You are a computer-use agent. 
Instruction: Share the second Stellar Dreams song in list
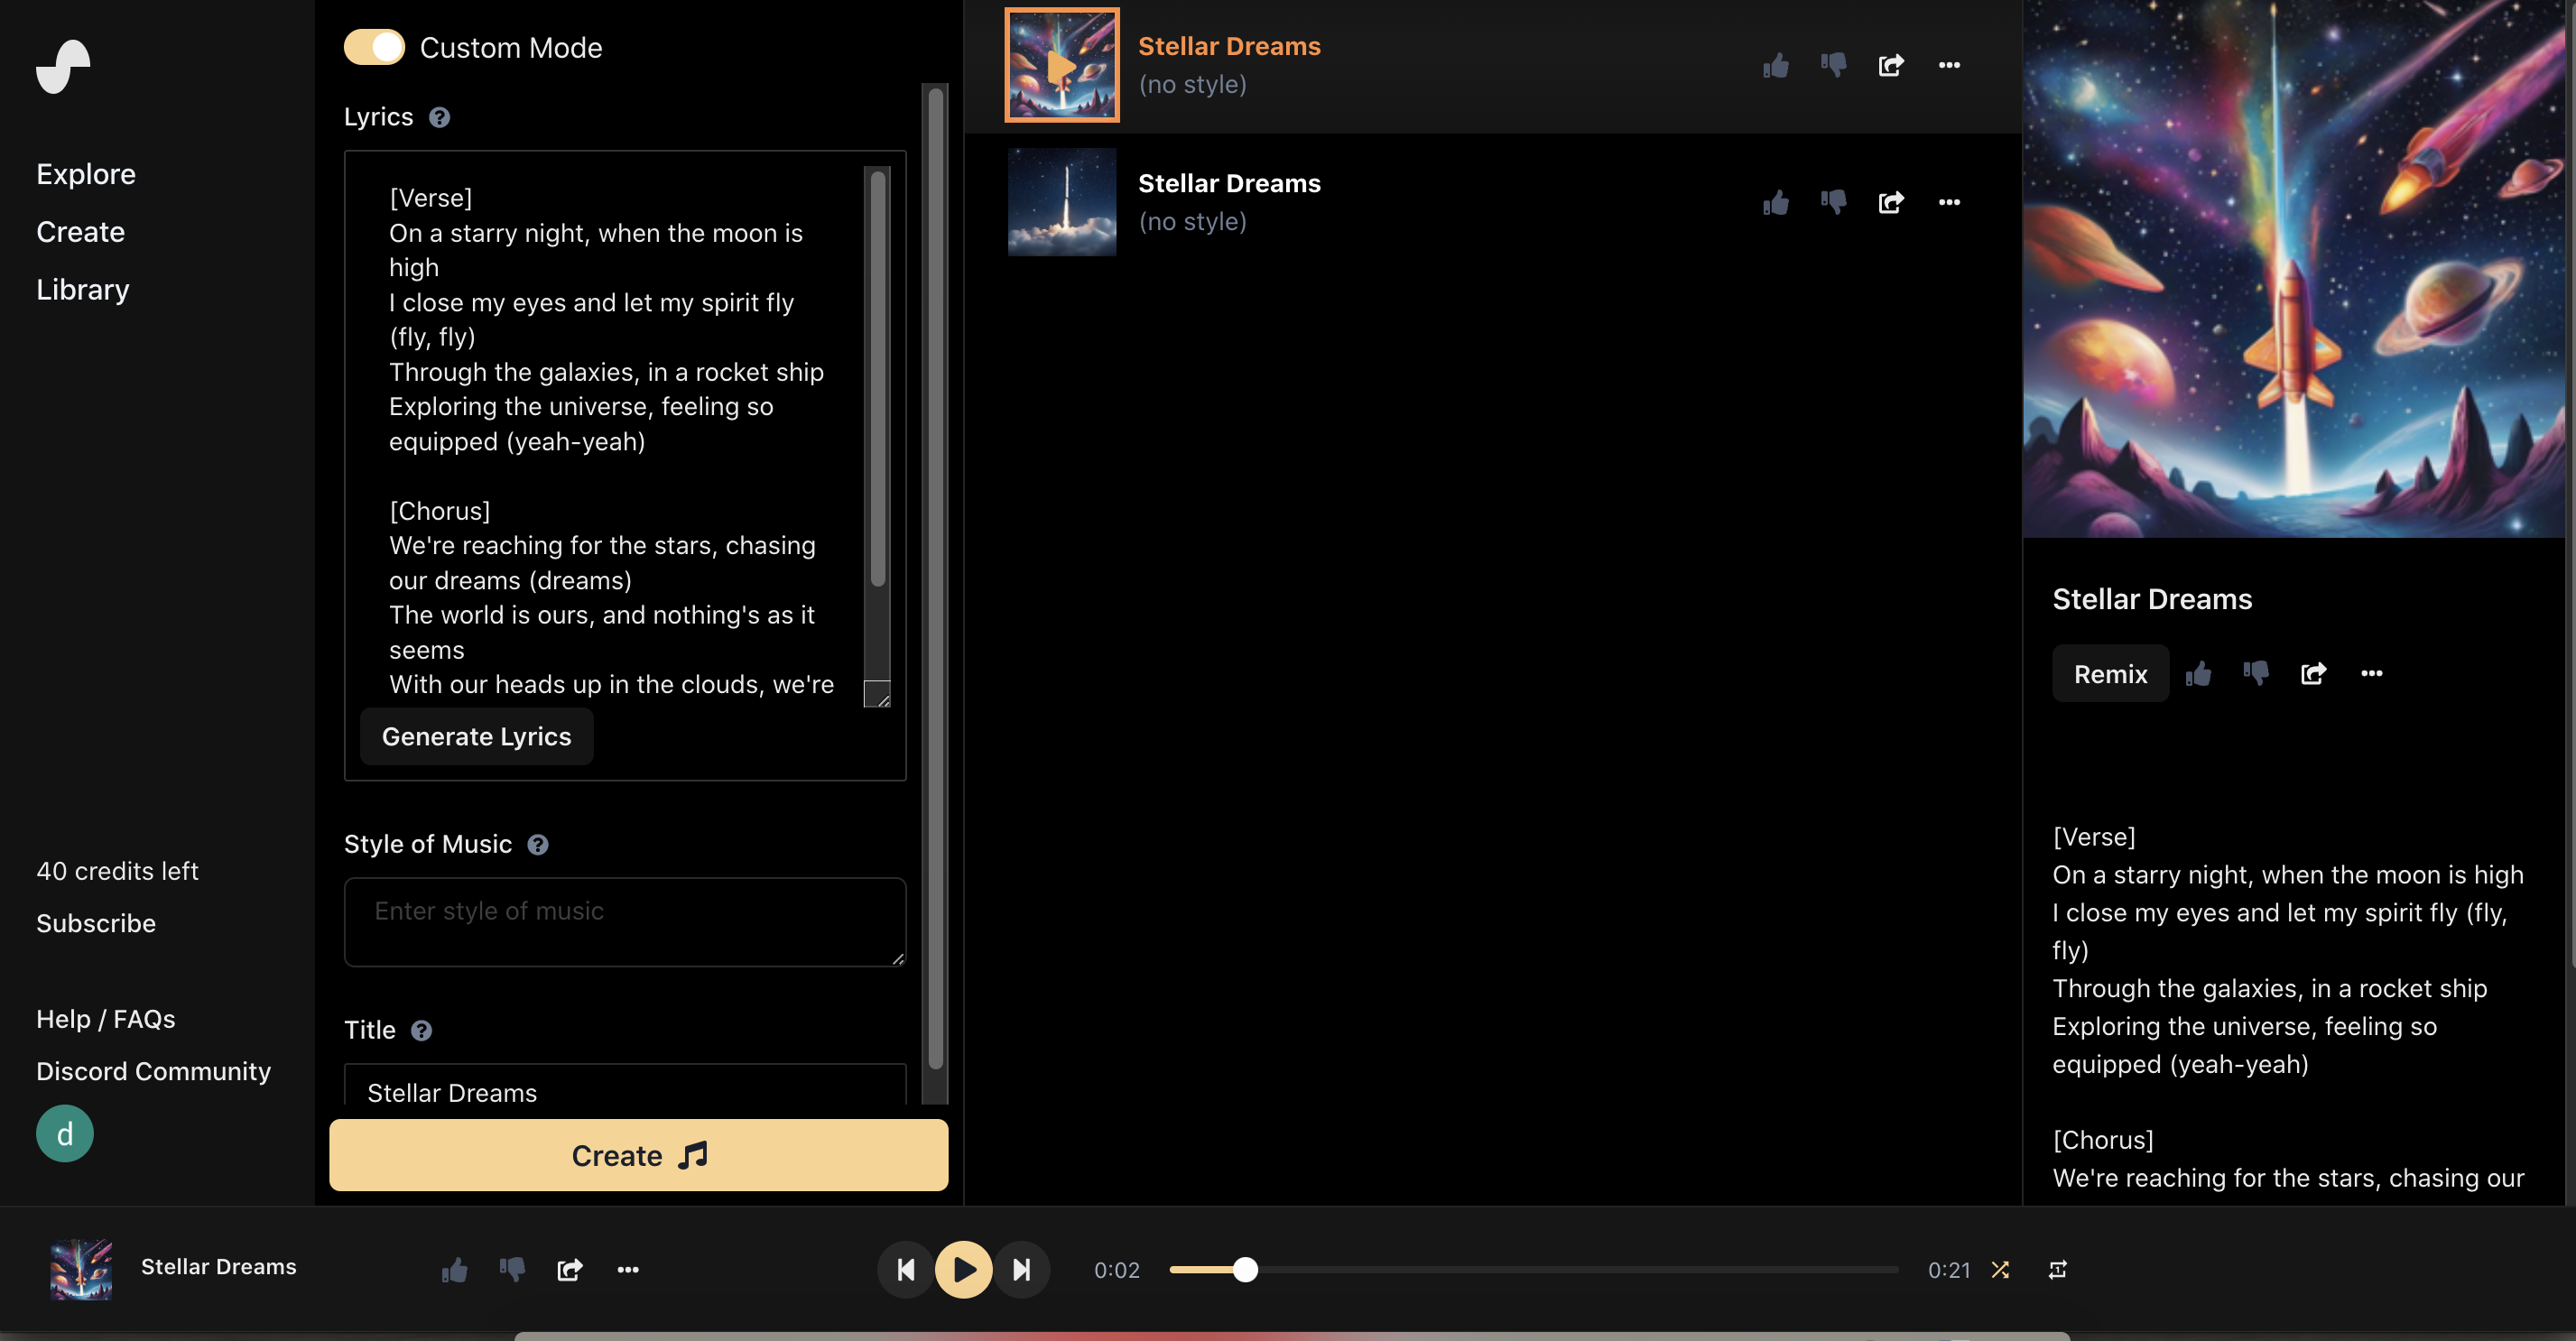pyautogui.click(x=1891, y=203)
